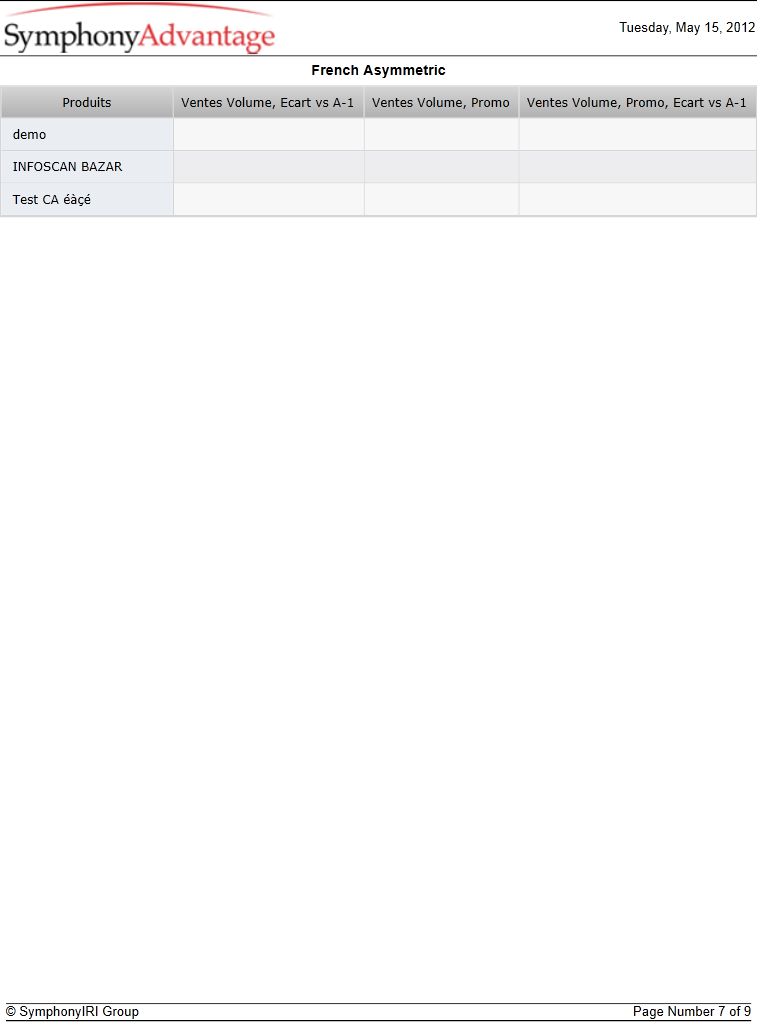Select the INFOSCAN BAZAR row label
This screenshot has height=1027, width=757.
click(x=67, y=166)
